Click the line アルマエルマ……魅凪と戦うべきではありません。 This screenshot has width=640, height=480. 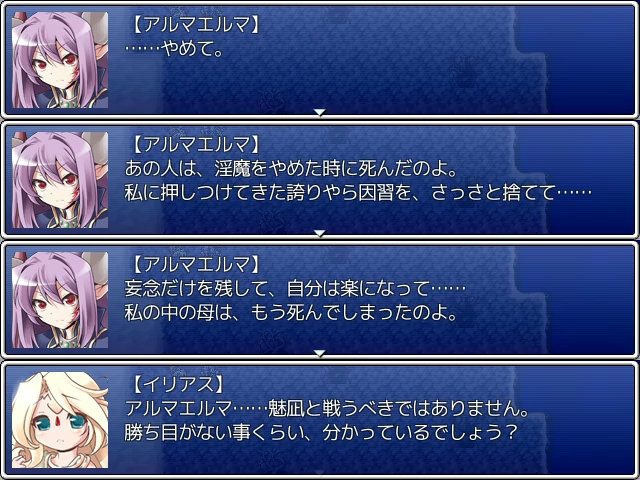click(x=327, y=409)
